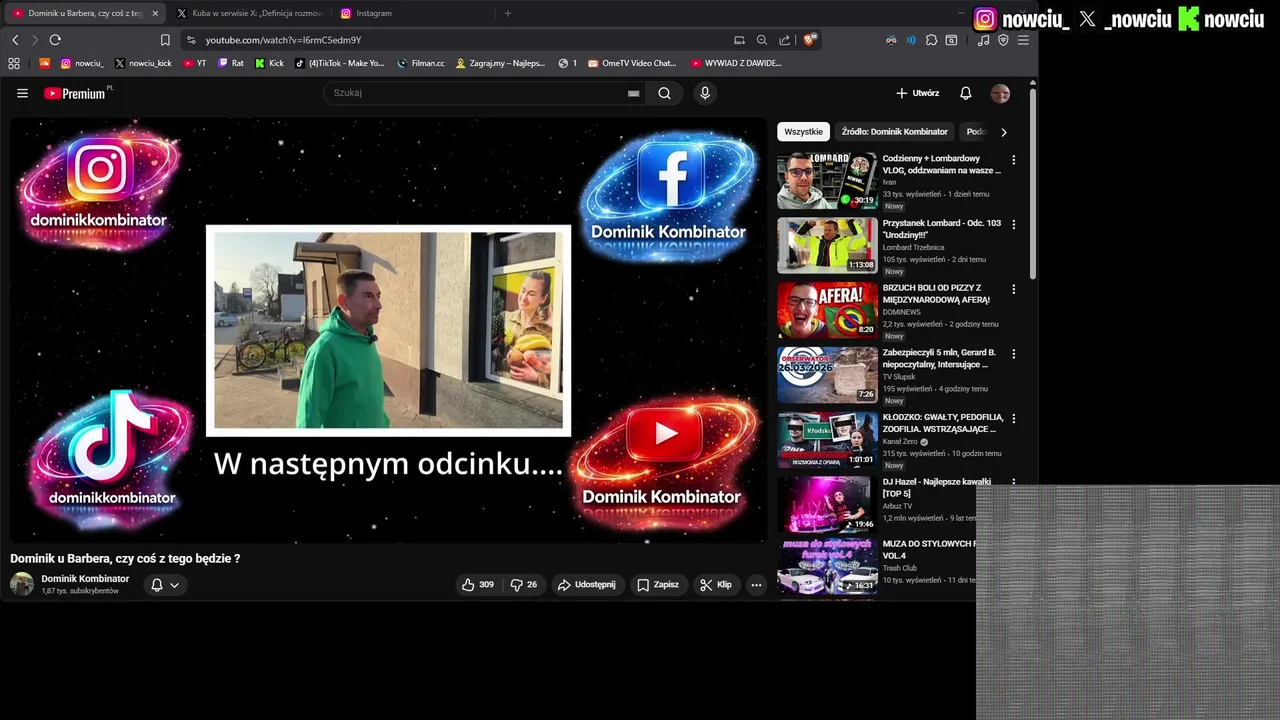This screenshot has height=720, width=1280.
Task: Open options menu for BRZUCH BOLI video
Action: pyautogui.click(x=1013, y=289)
